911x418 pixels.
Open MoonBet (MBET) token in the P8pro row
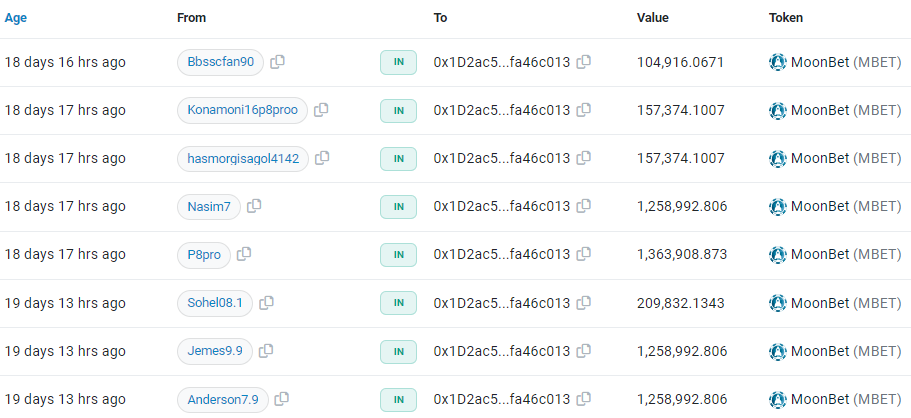click(846, 255)
